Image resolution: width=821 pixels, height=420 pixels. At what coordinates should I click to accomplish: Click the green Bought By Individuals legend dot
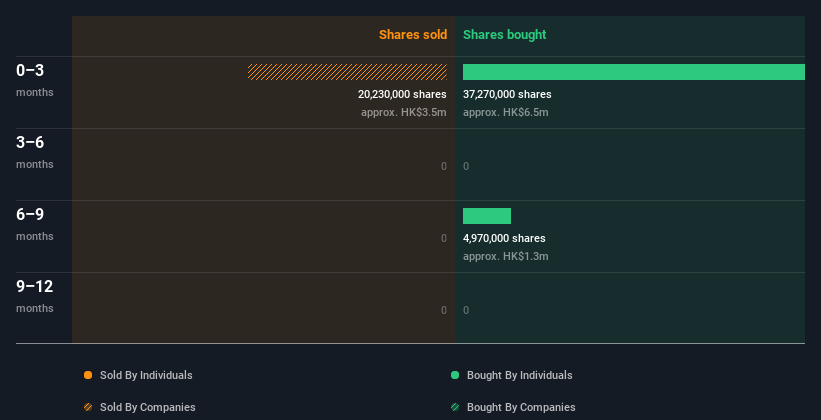(455, 375)
